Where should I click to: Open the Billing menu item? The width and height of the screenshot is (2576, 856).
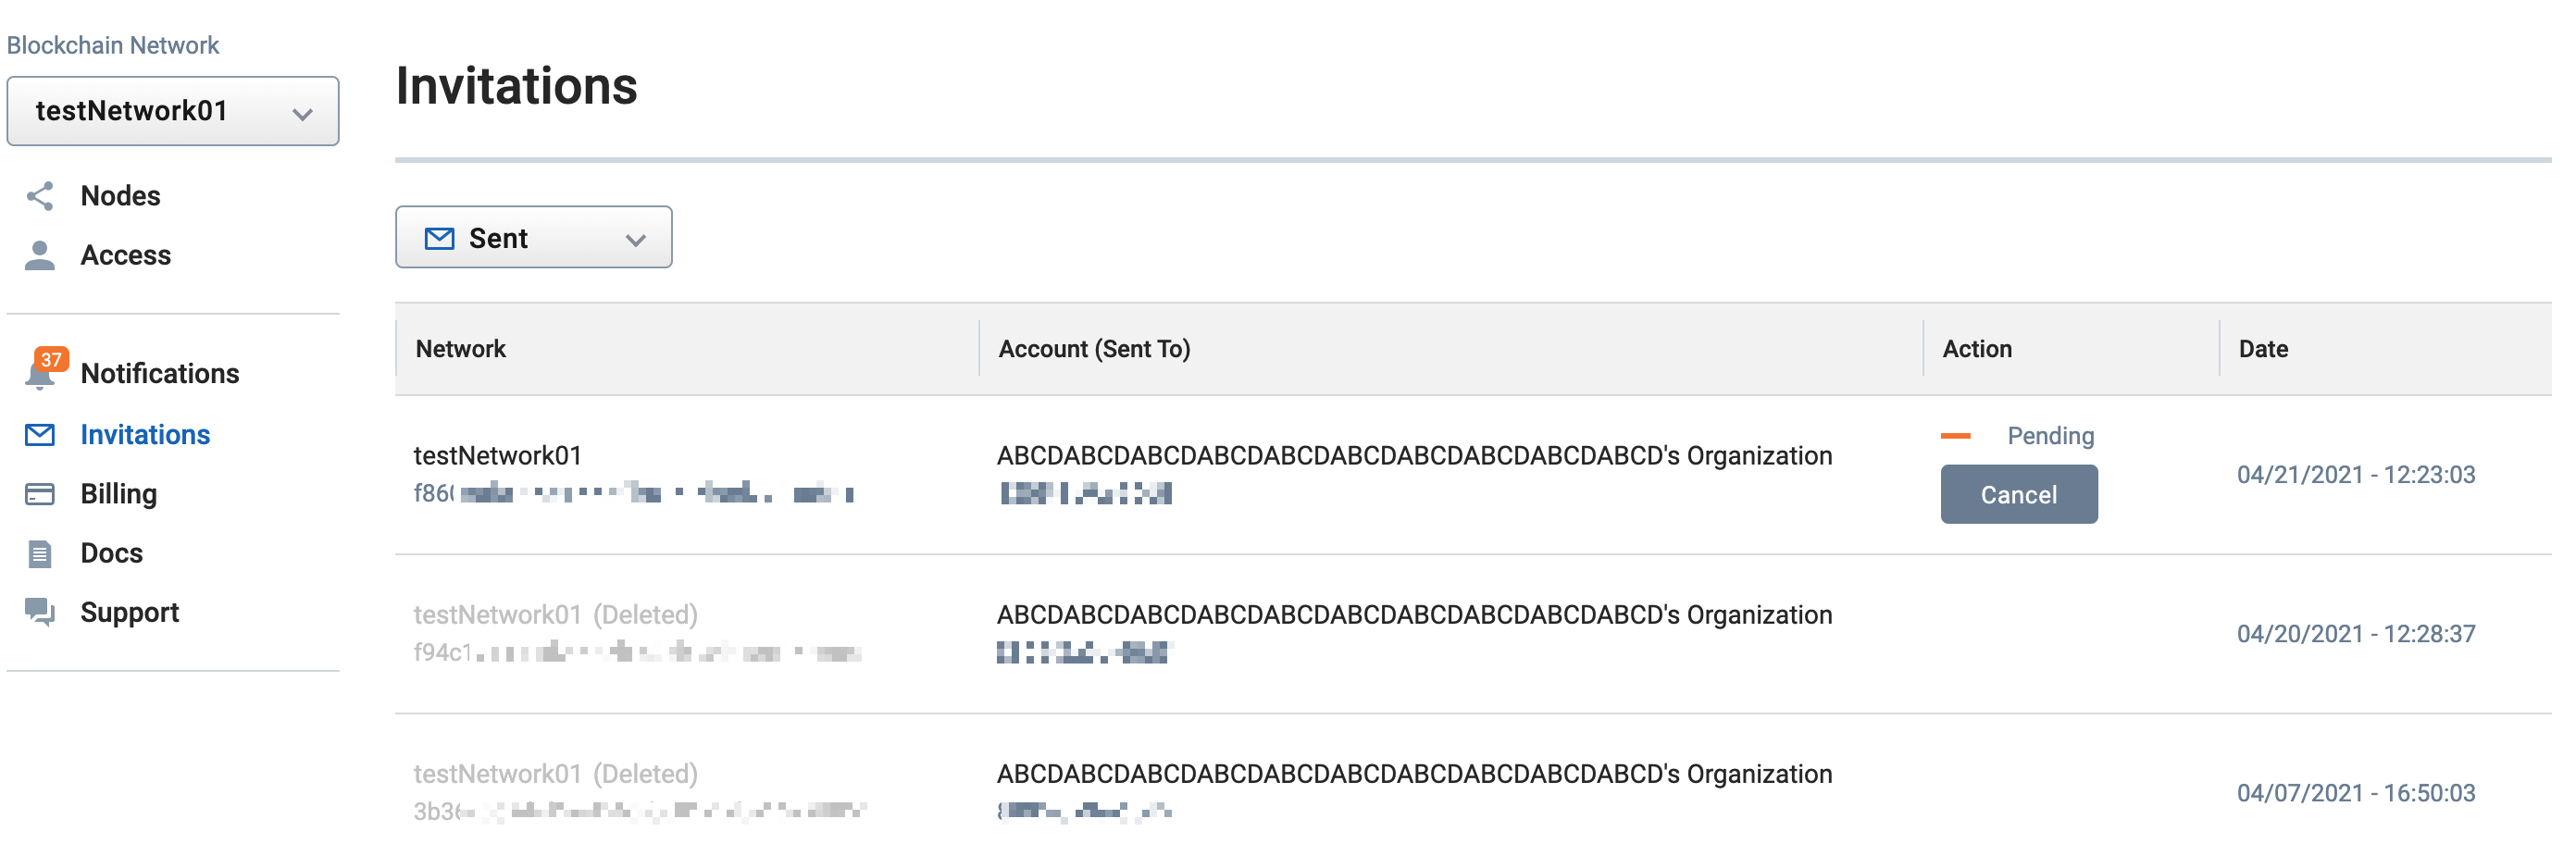119,494
